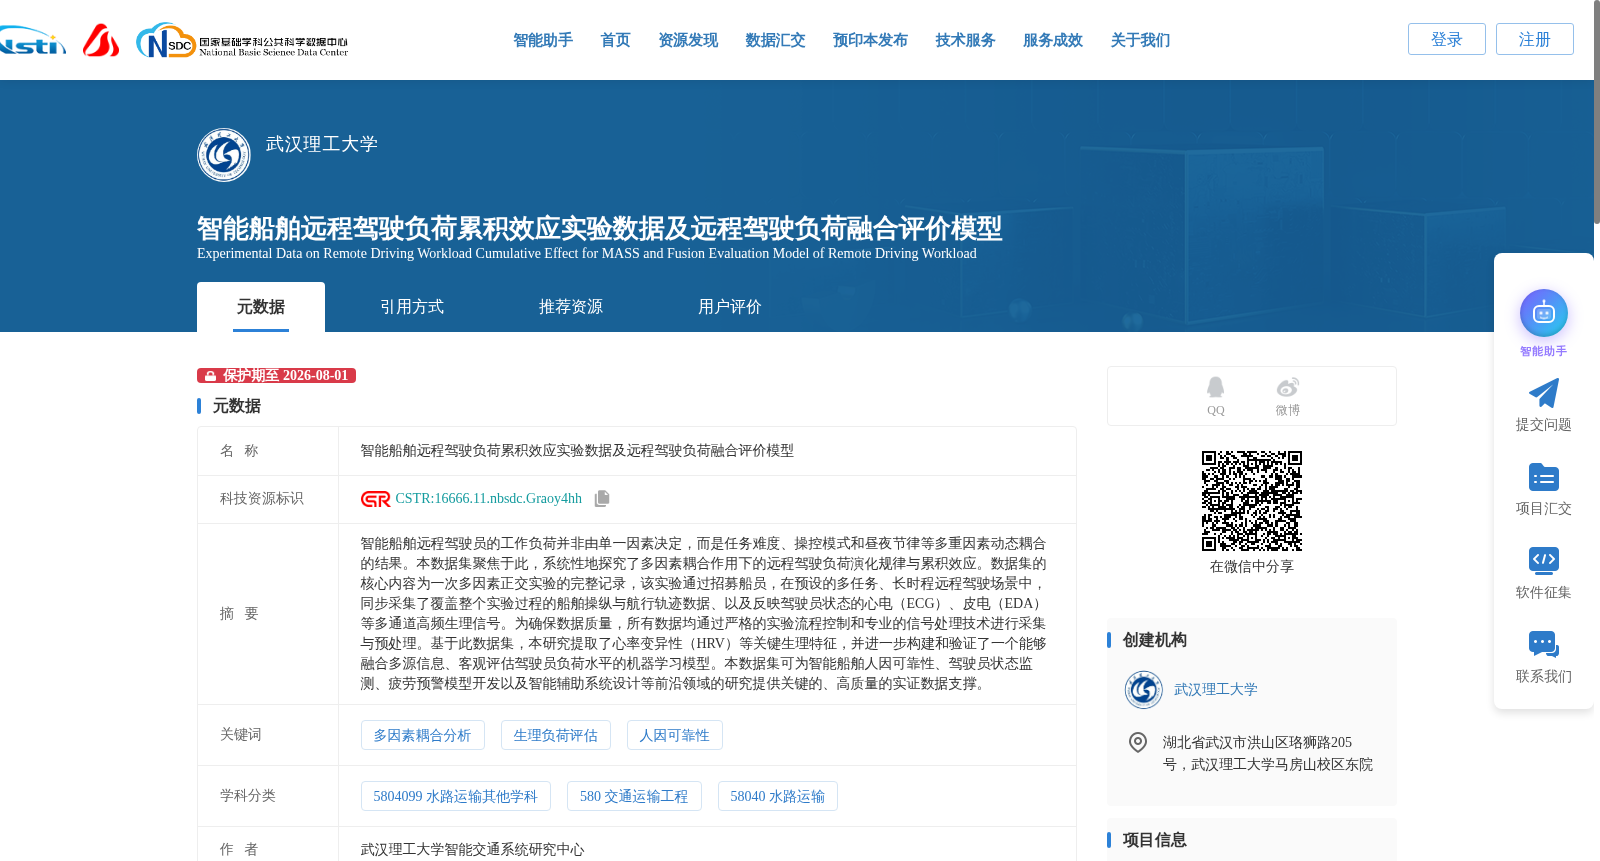This screenshot has width=1600, height=861.
Task: Open 技术服务 navigation item
Action: pos(965,40)
